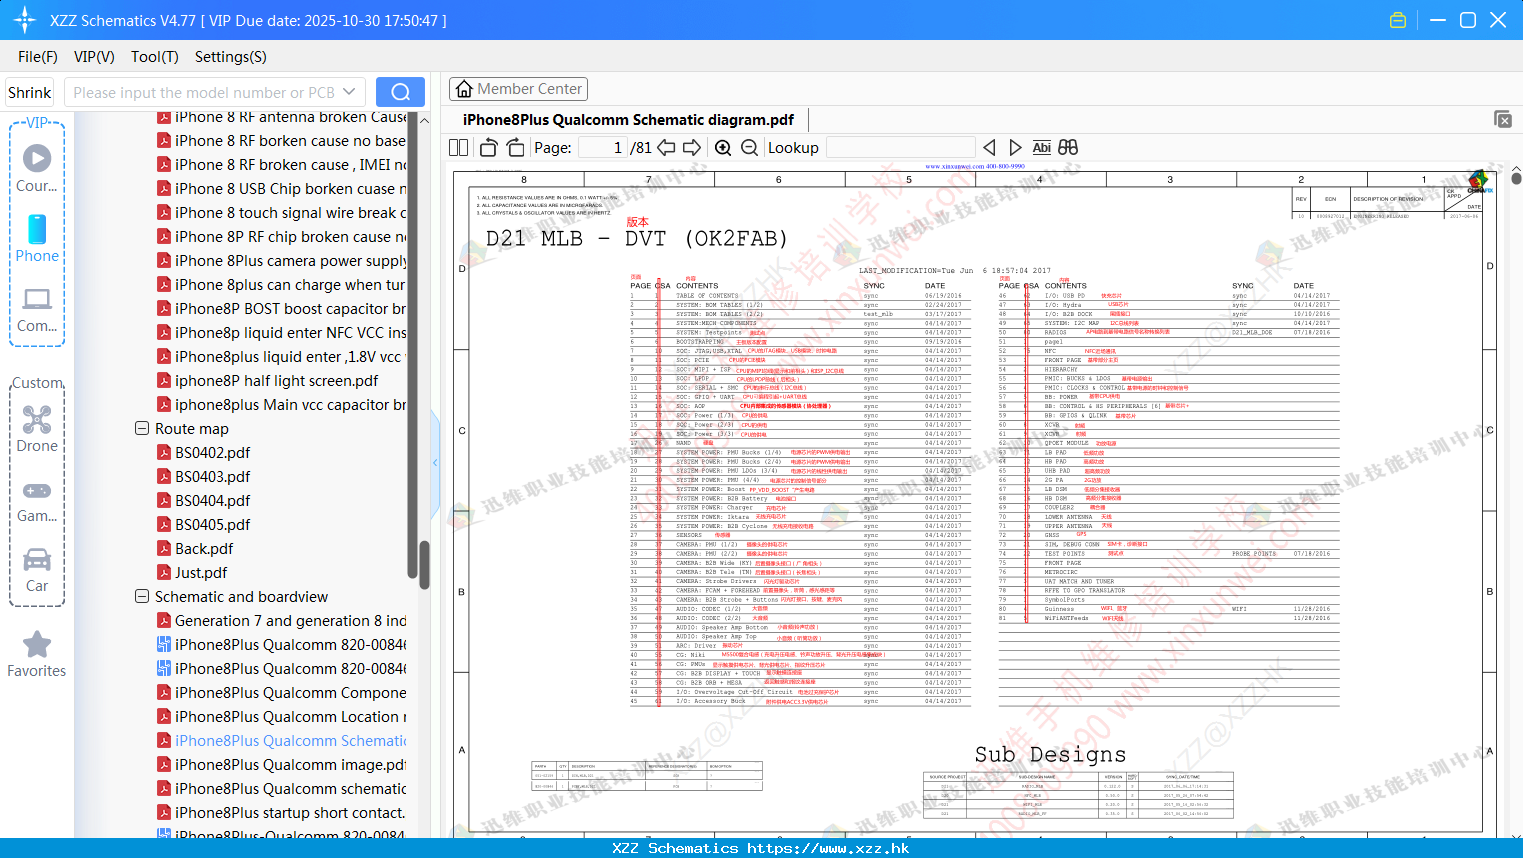The height and width of the screenshot is (858, 1523).
Task: Open iPhone 8P RF chip broken file
Action: [282, 236]
